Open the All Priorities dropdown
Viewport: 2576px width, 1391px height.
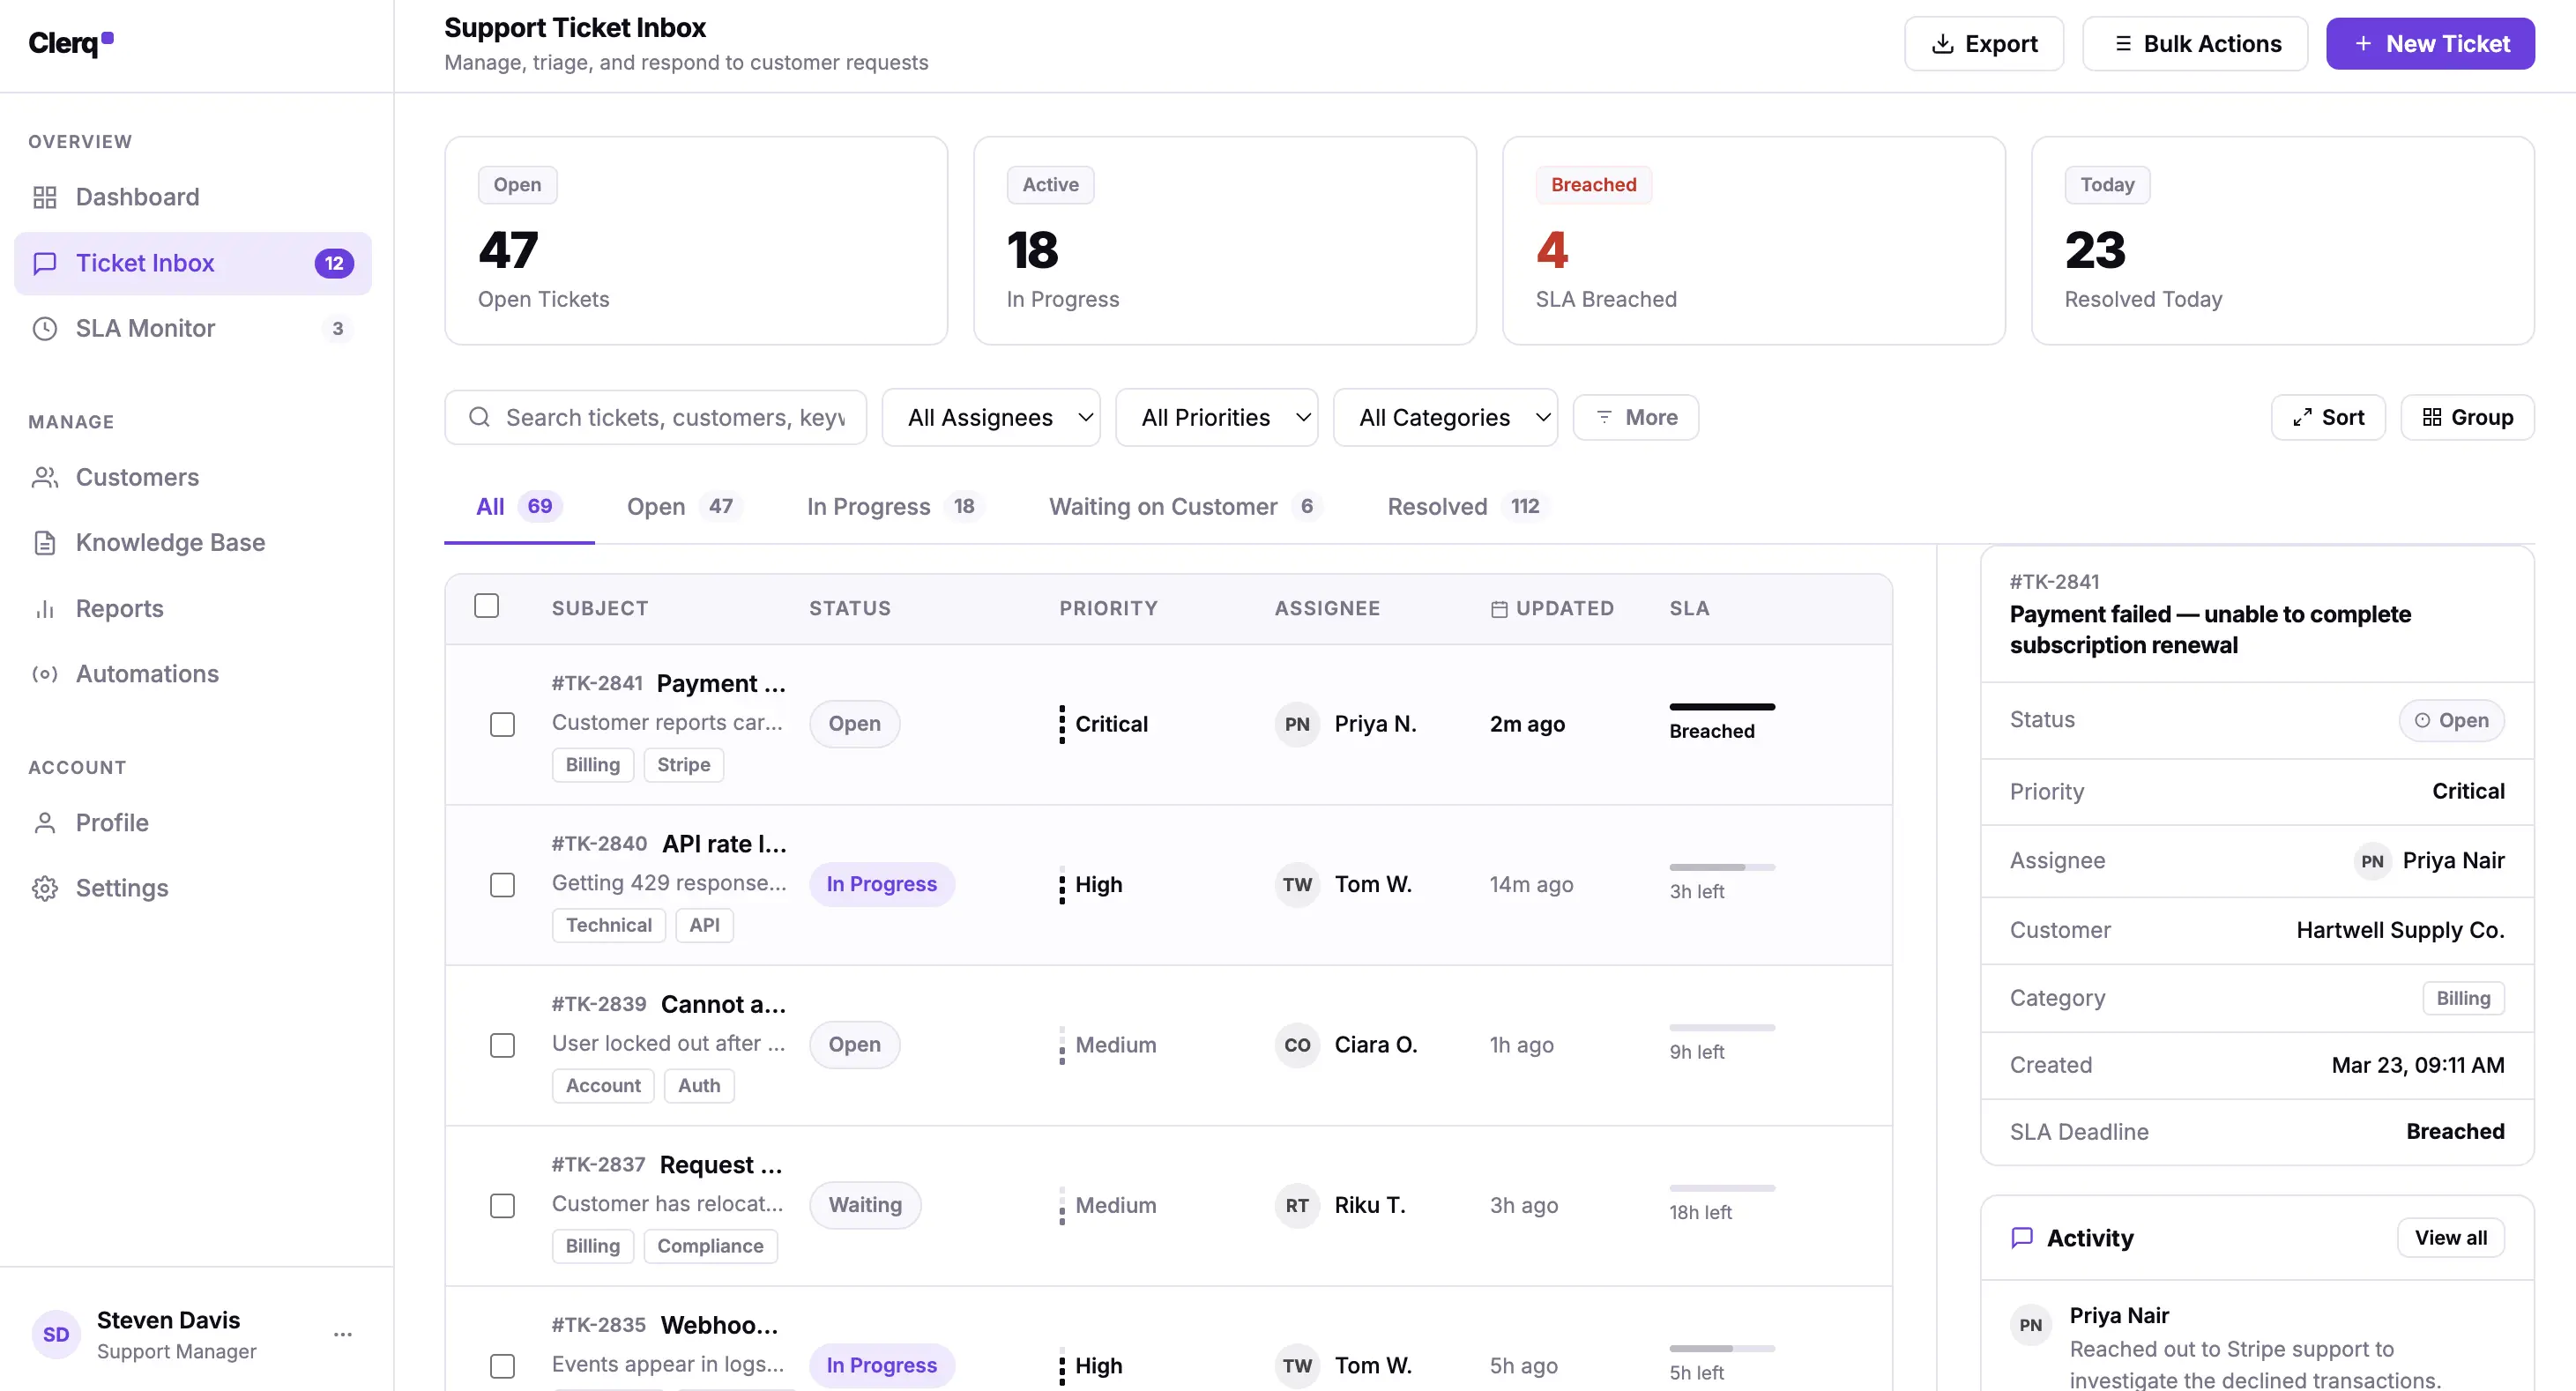[x=1216, y=417]
